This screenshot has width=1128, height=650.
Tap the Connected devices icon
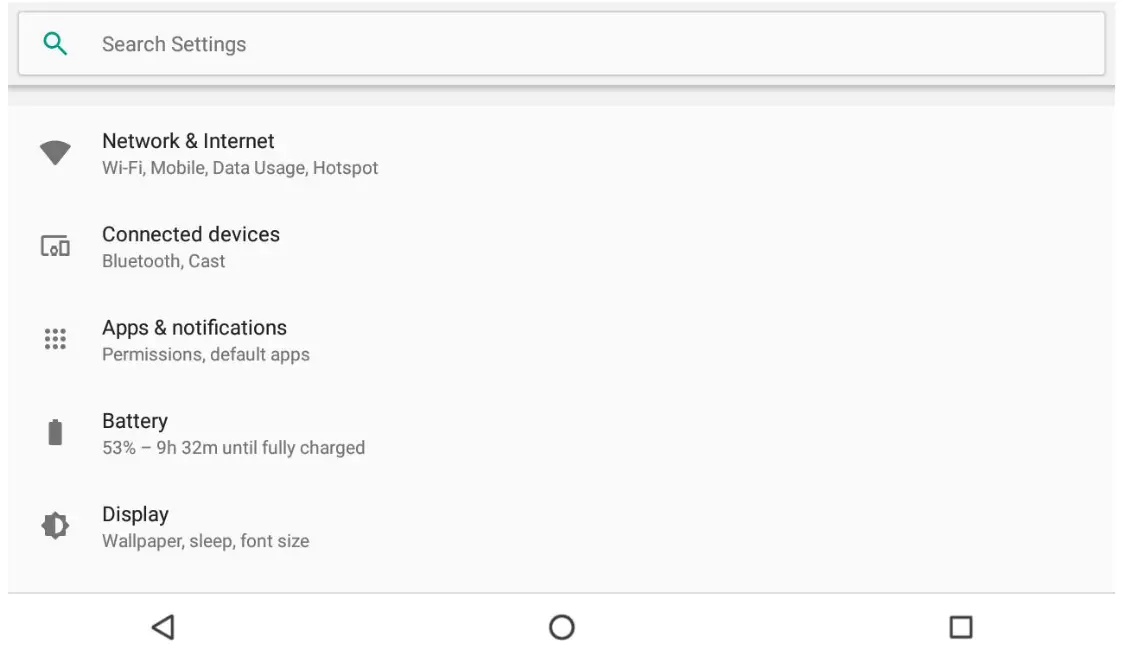55,246
